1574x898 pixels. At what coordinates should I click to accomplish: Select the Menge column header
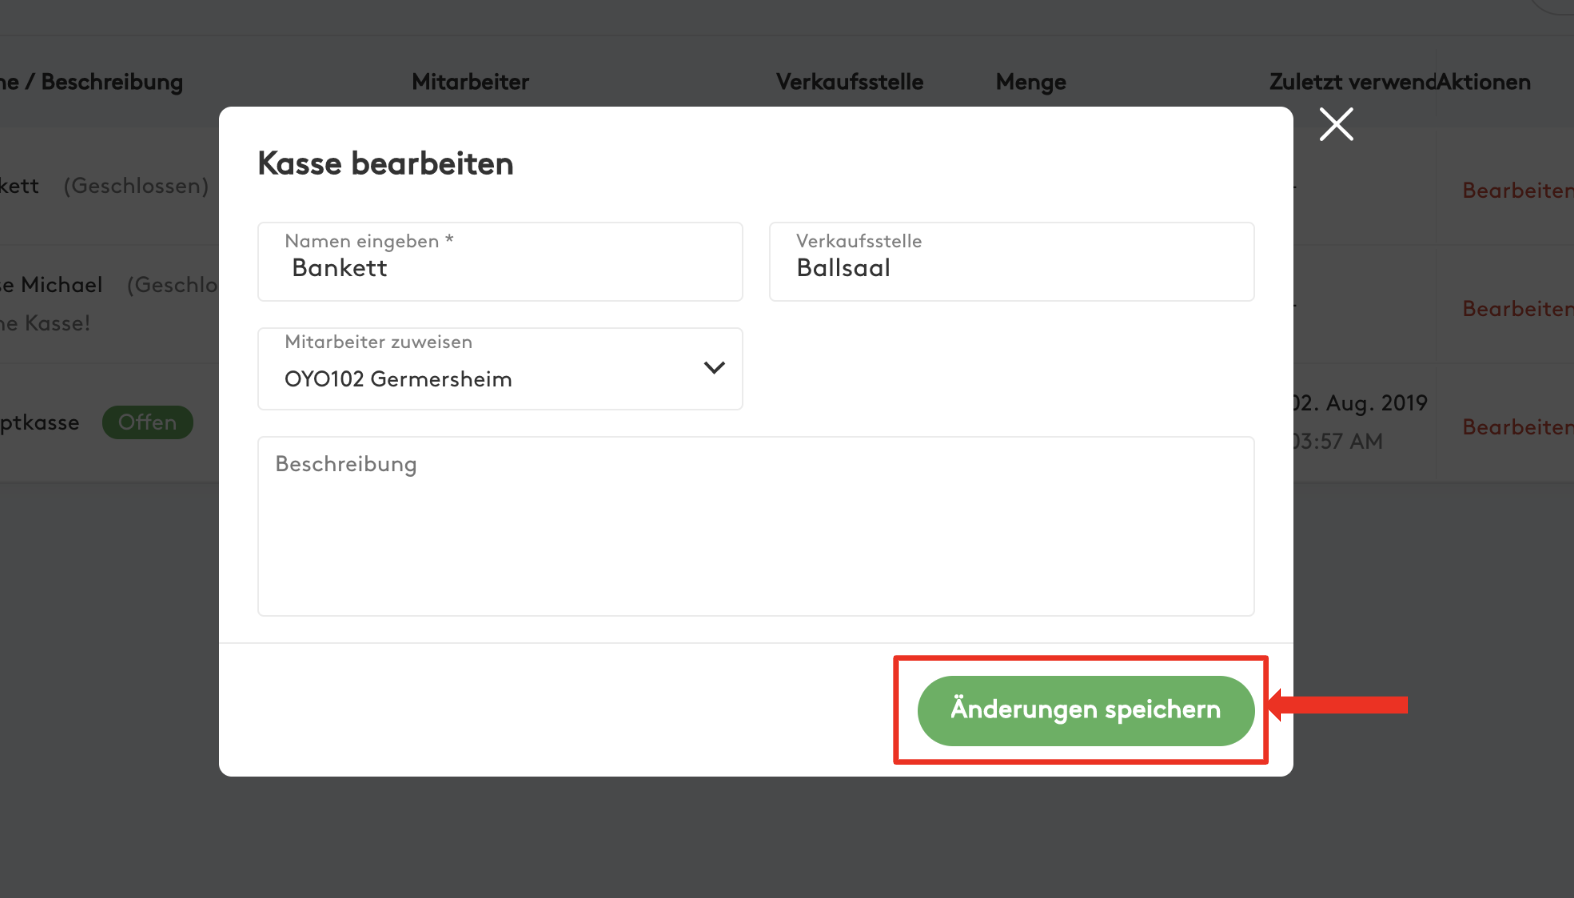(1031, 82)
